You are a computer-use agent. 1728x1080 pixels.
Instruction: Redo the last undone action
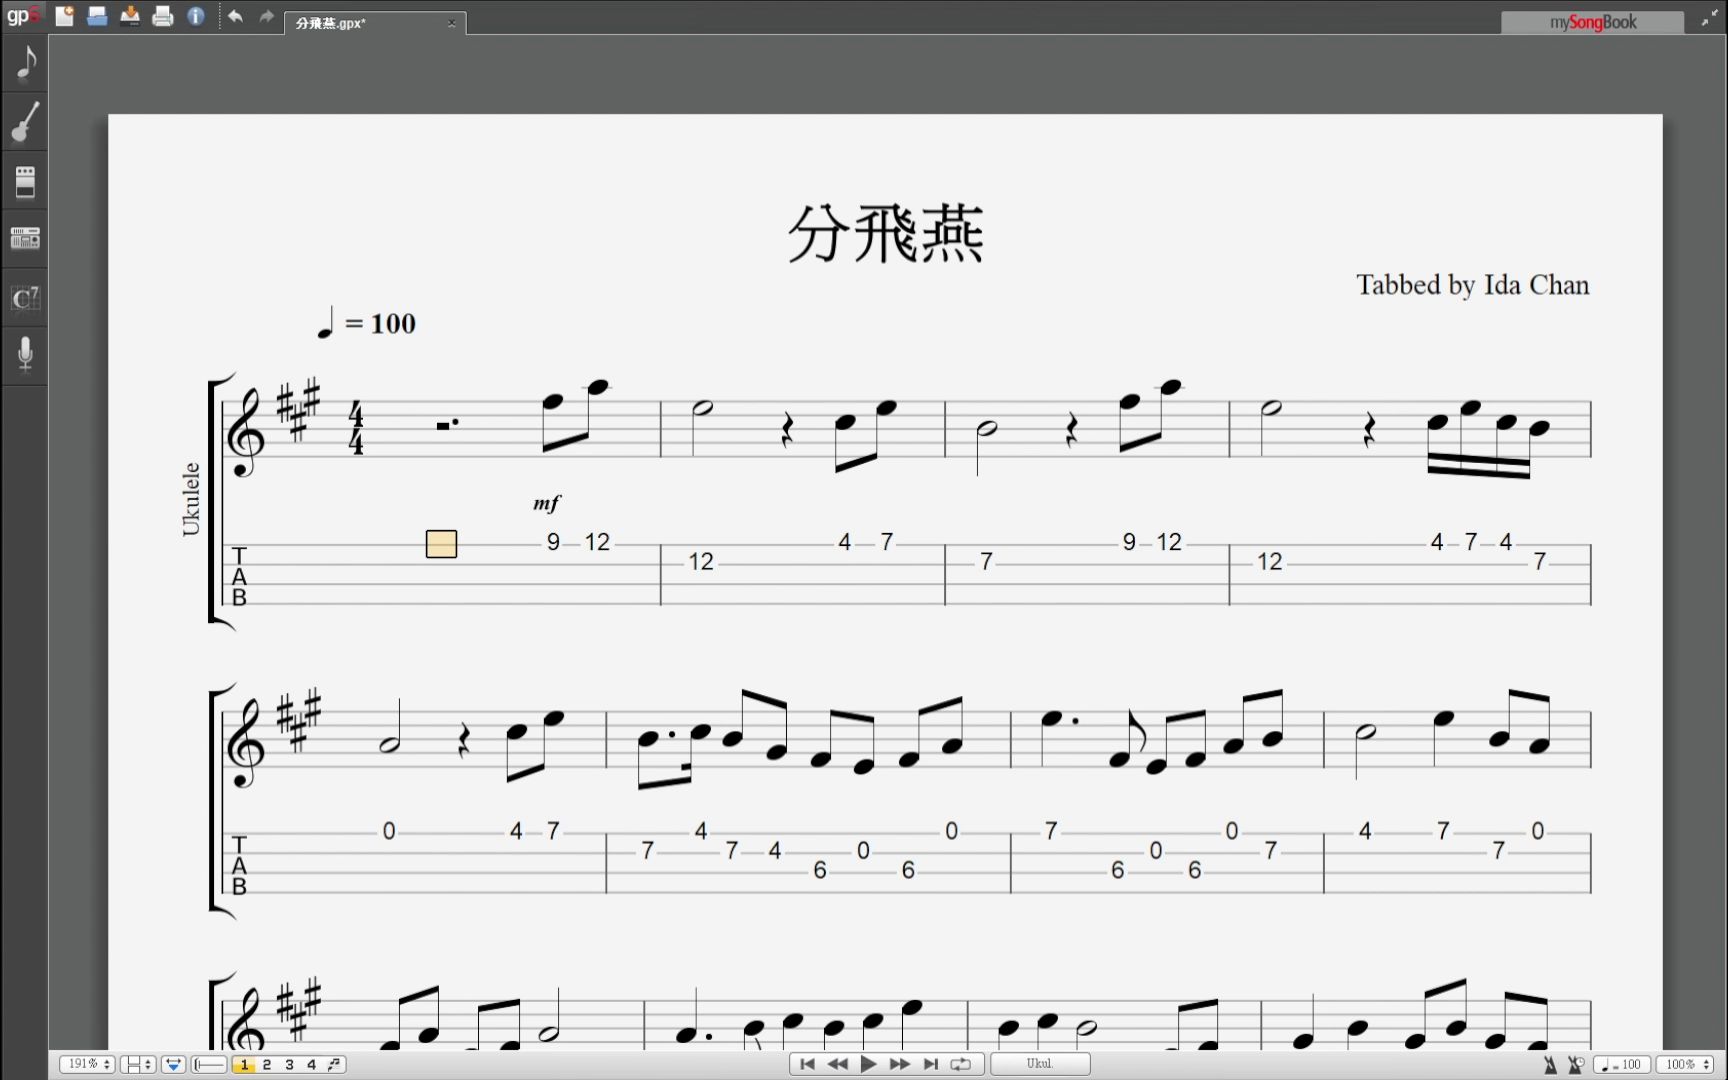pyautogui.click(x=266, y=16)
